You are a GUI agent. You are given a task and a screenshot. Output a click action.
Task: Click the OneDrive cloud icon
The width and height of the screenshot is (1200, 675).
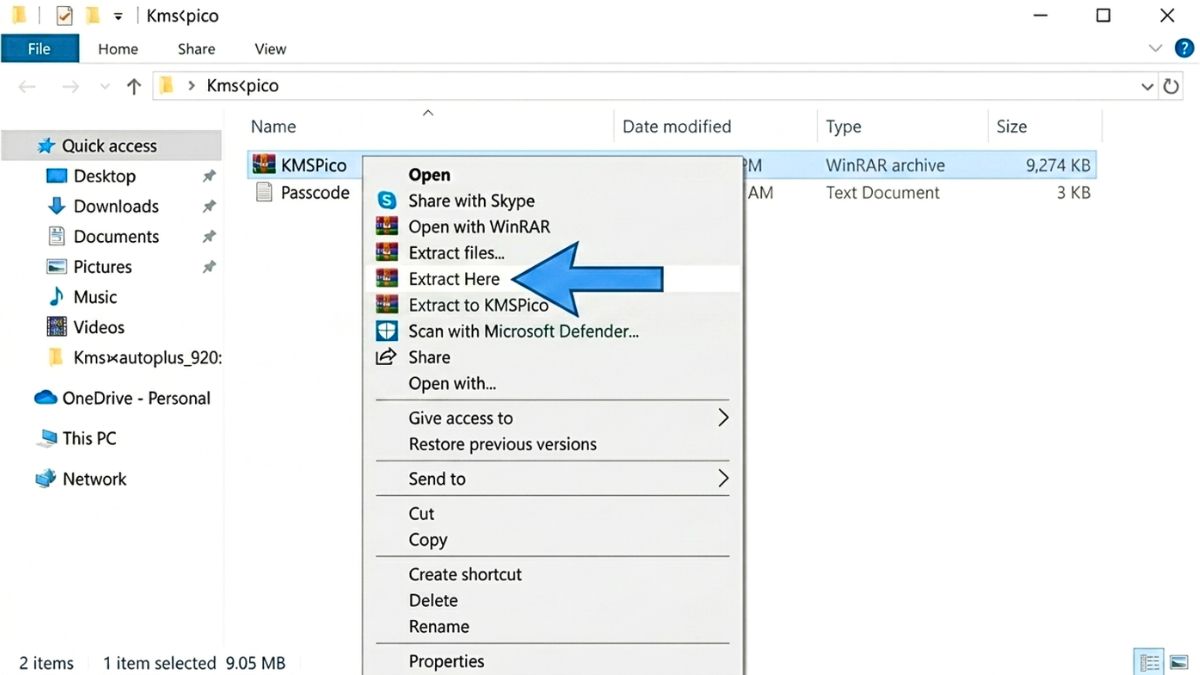click(46, 398)
